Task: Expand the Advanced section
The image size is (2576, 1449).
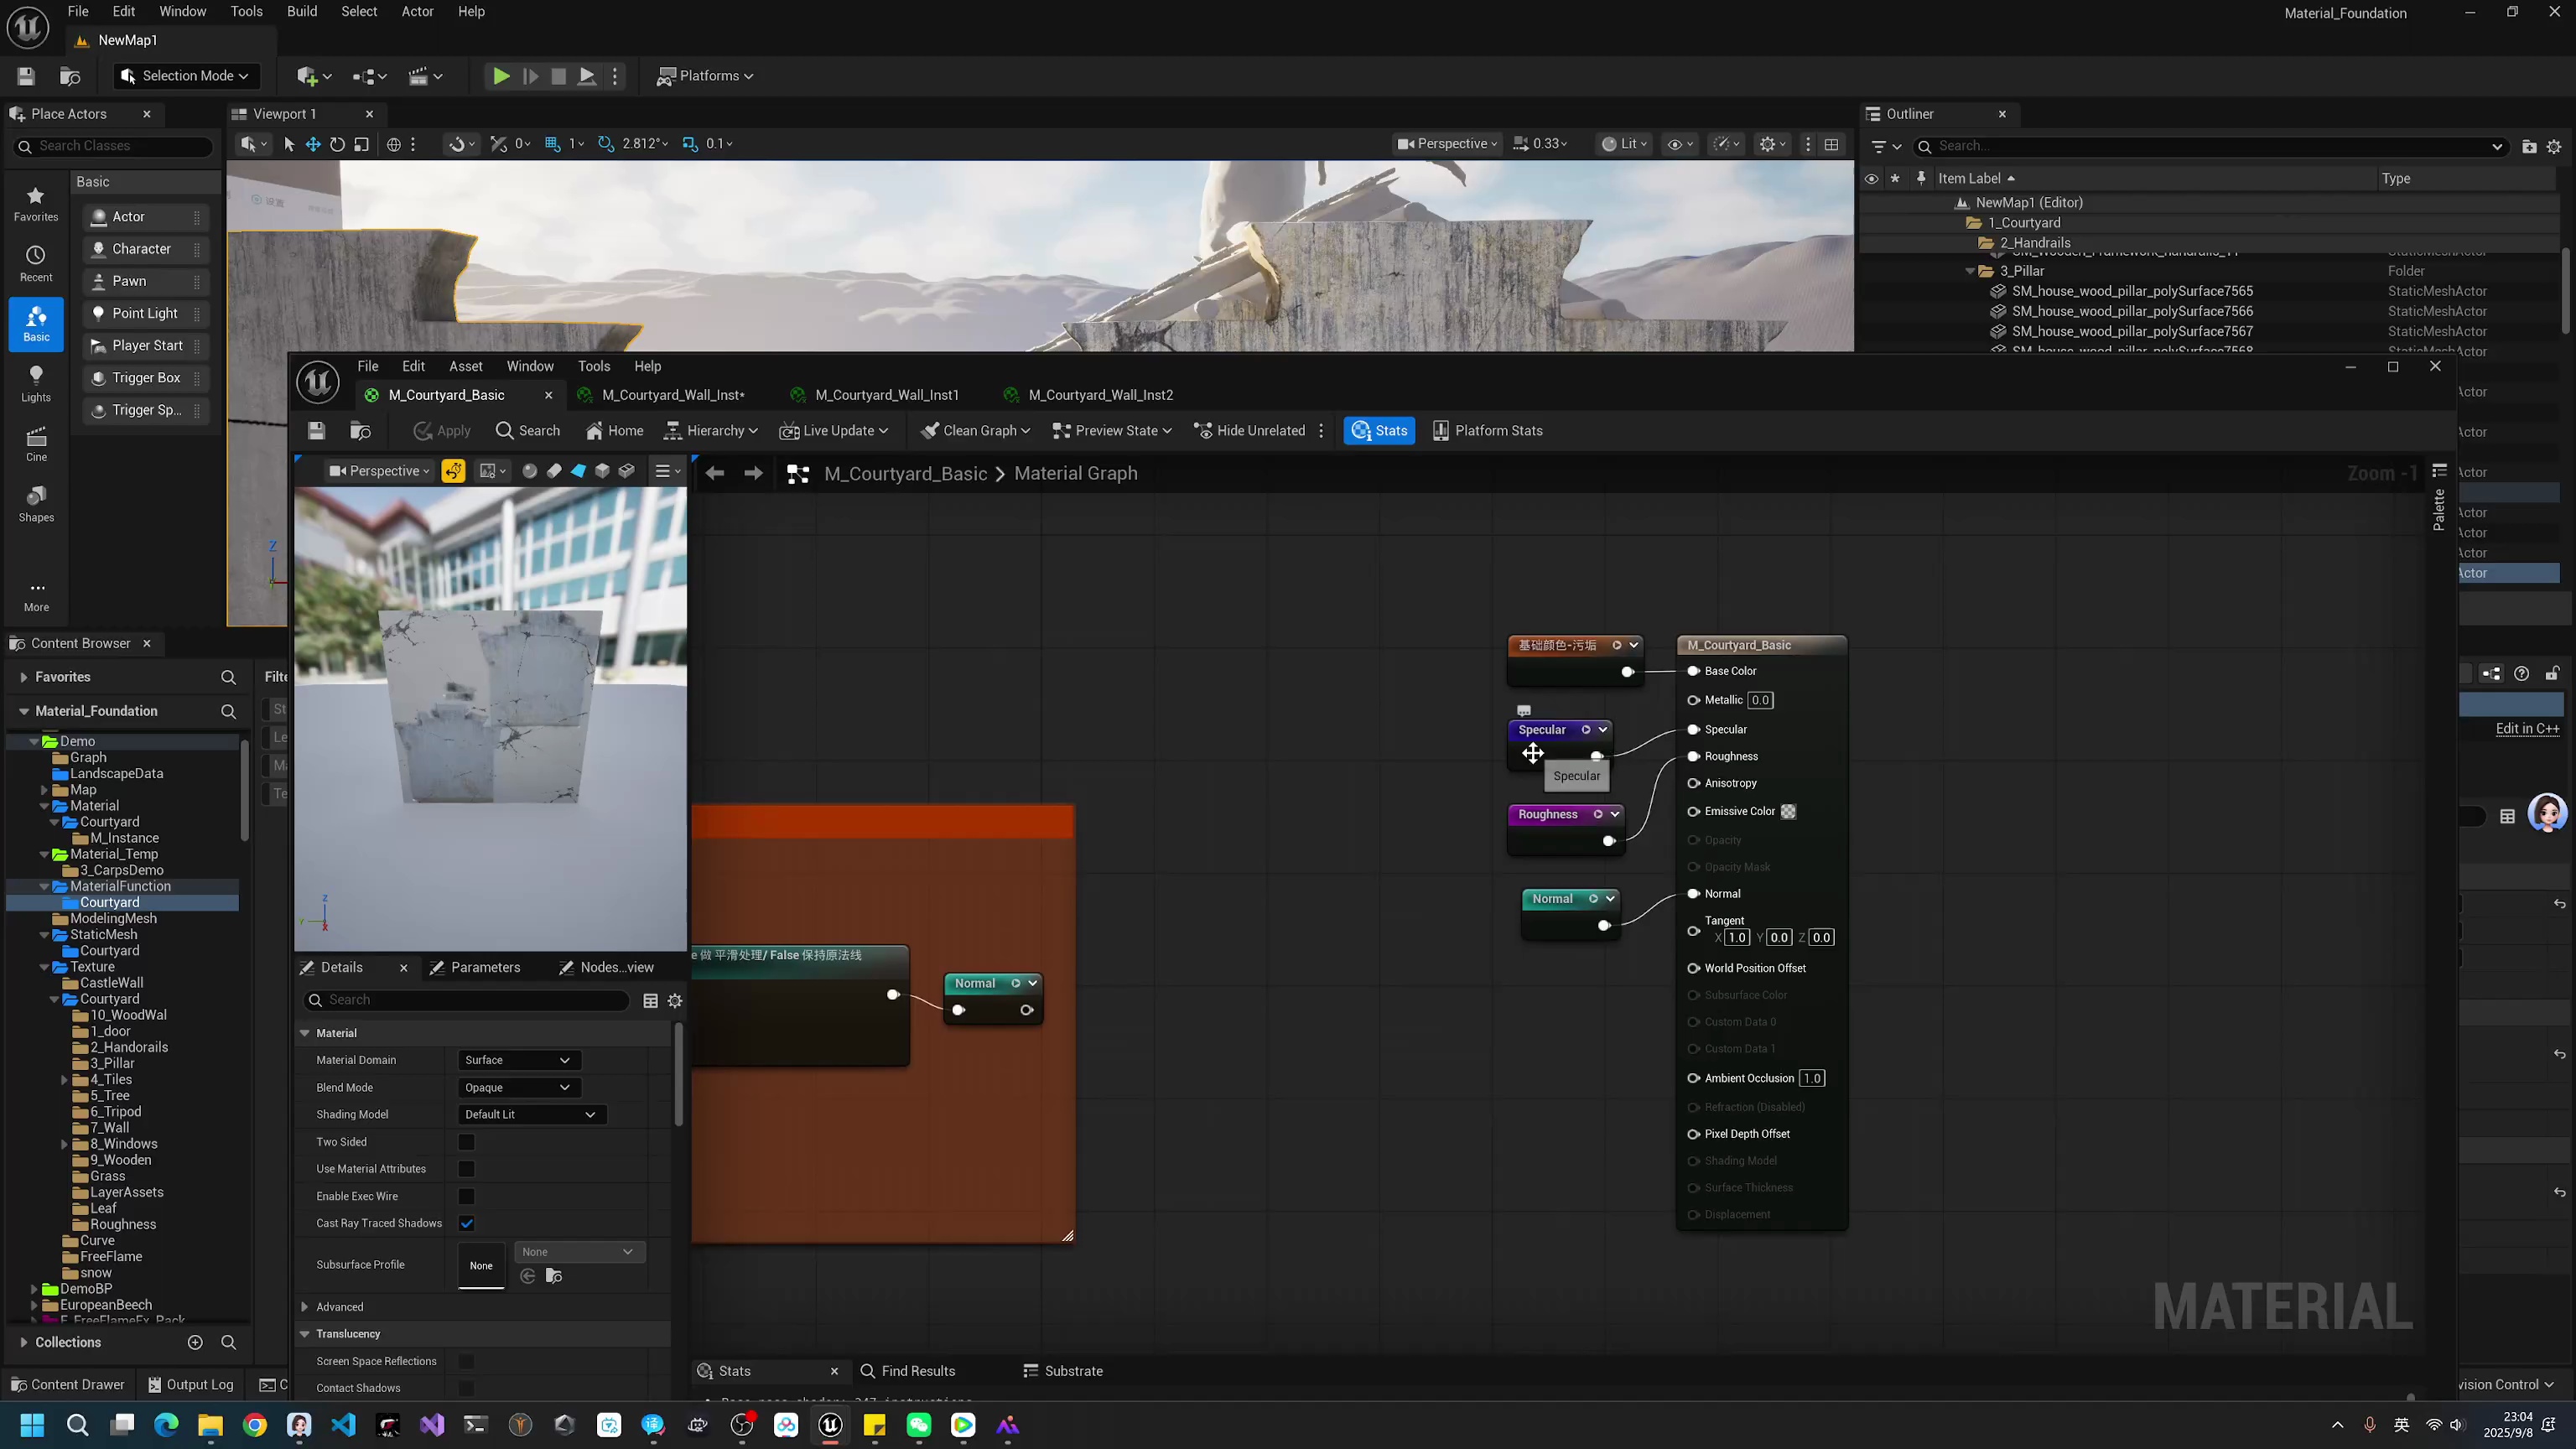Action: (x=305, y=1307)
